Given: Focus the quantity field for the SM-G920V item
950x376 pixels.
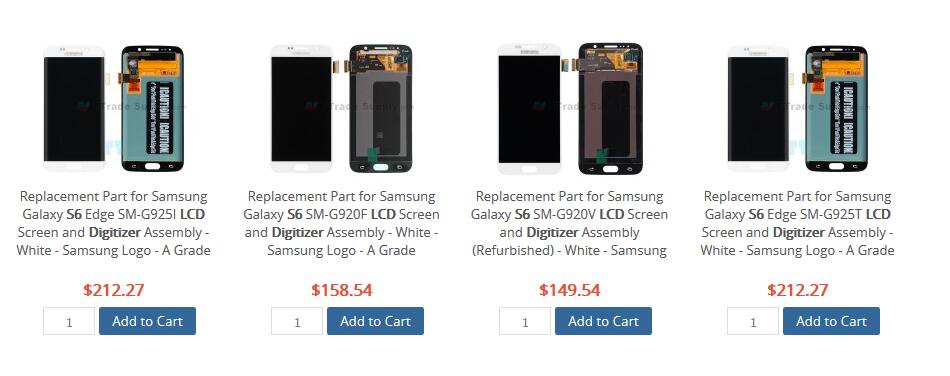Looking at the screenshot, I should click(525, 321).
